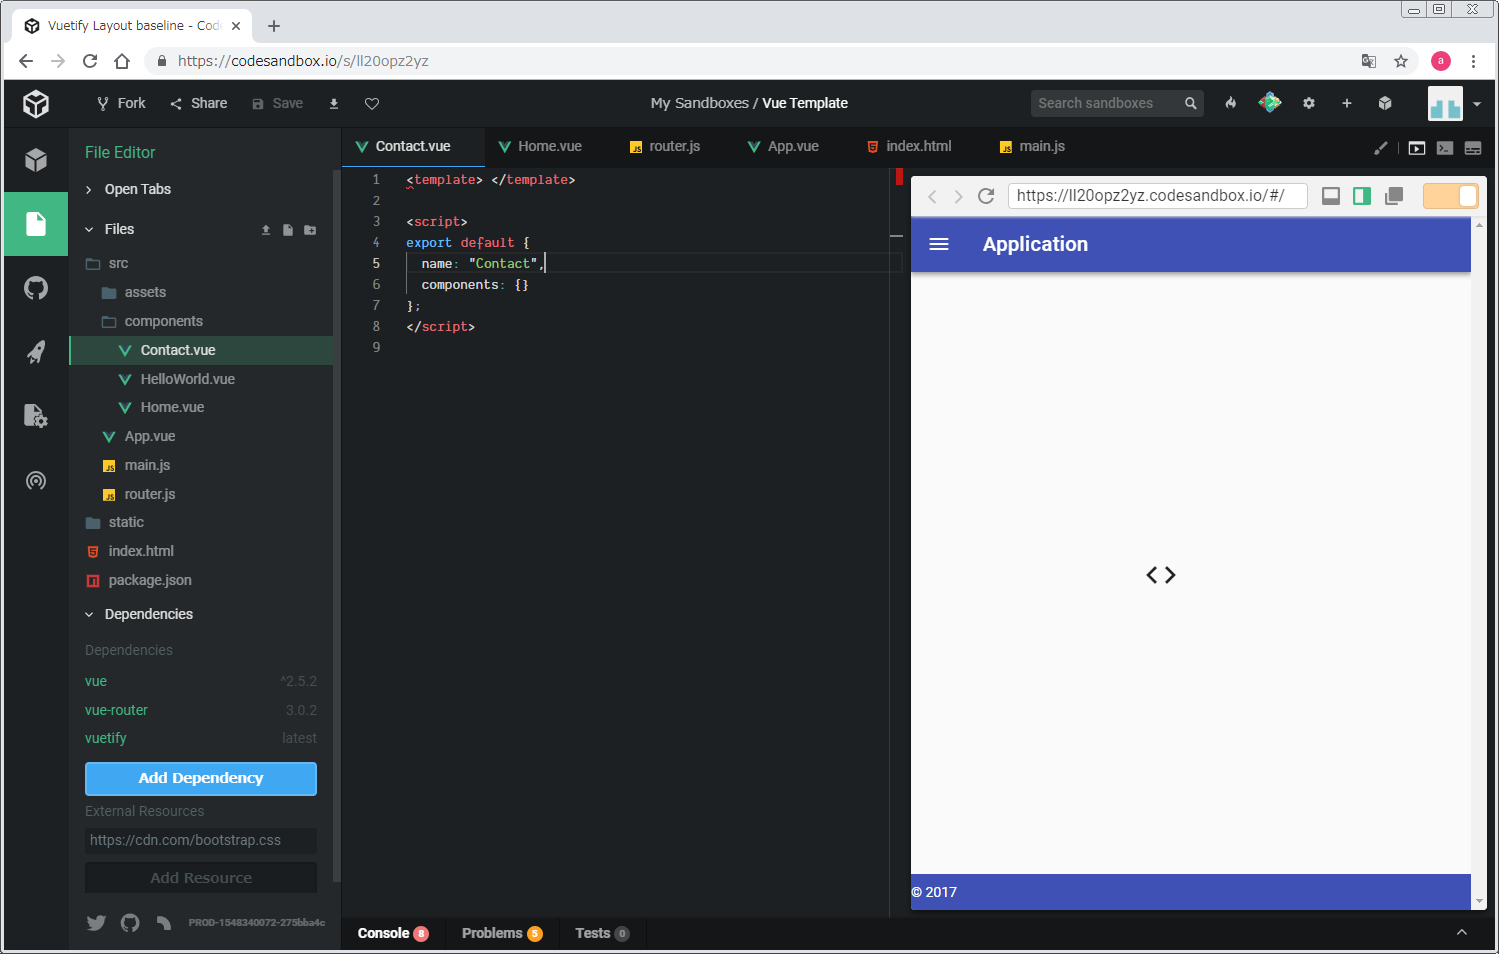1499x954 pixels.
Task: Collapse the Files section
Action: tap(118, 230)
